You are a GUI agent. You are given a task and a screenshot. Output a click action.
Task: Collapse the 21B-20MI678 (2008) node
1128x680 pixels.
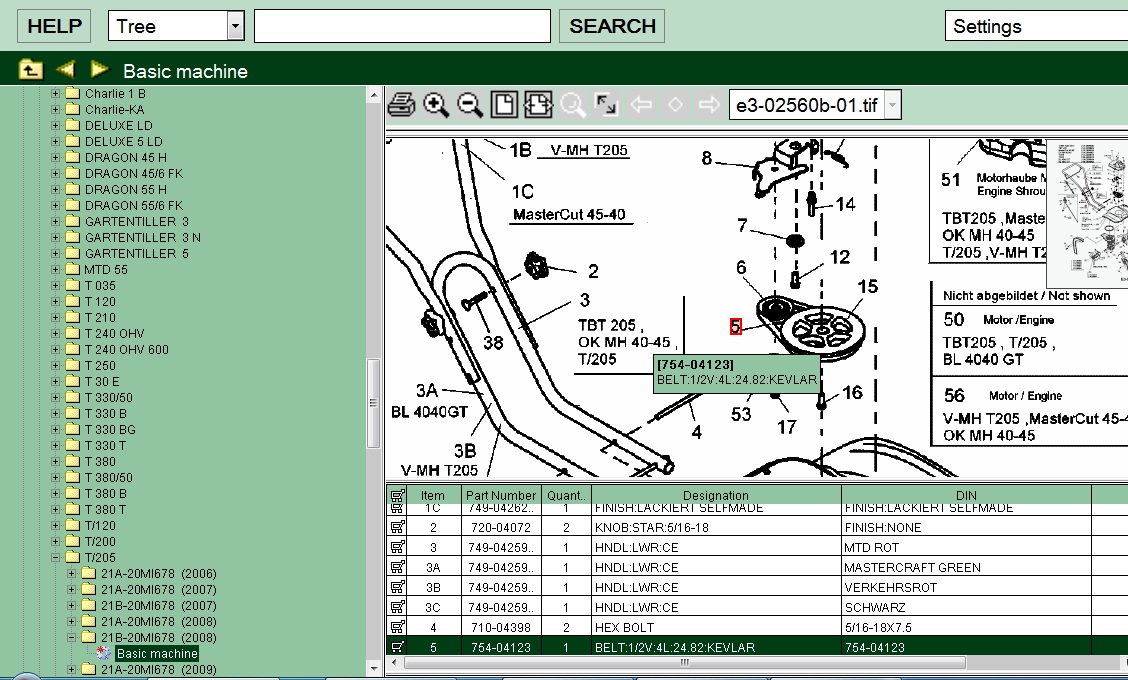tap(71, 638)
